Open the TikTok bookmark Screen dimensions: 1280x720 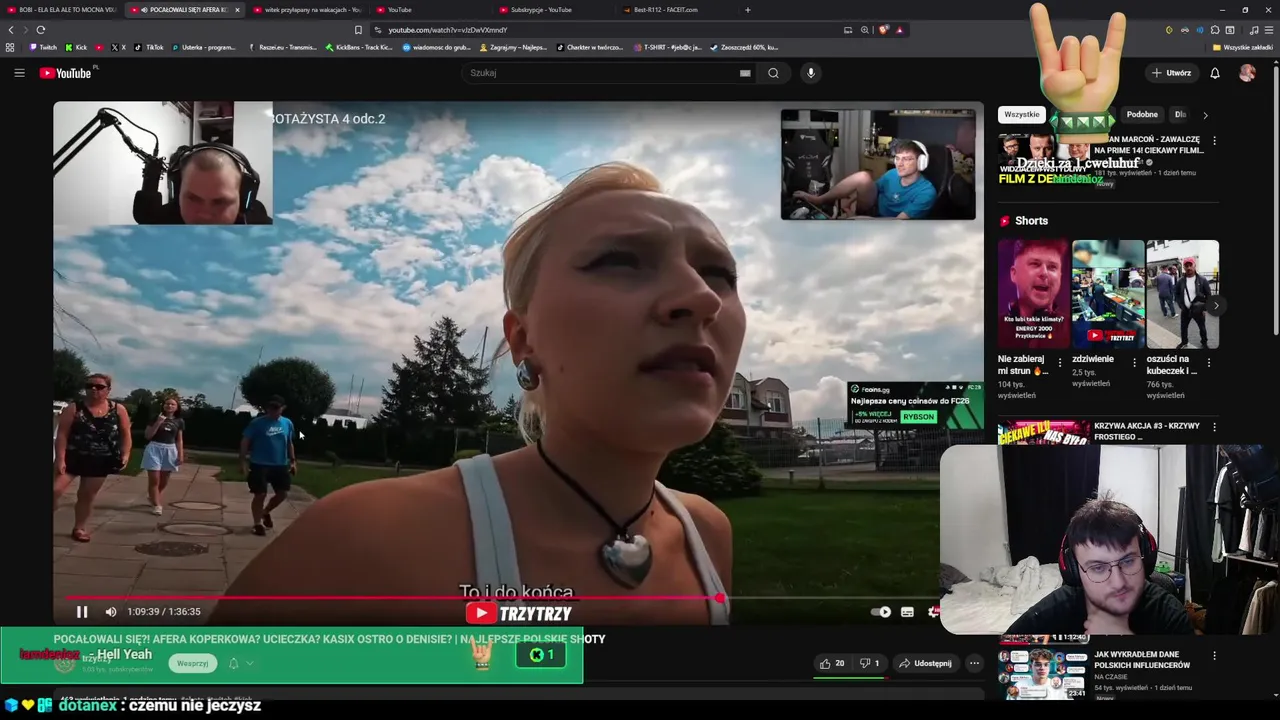coord(150,47)
